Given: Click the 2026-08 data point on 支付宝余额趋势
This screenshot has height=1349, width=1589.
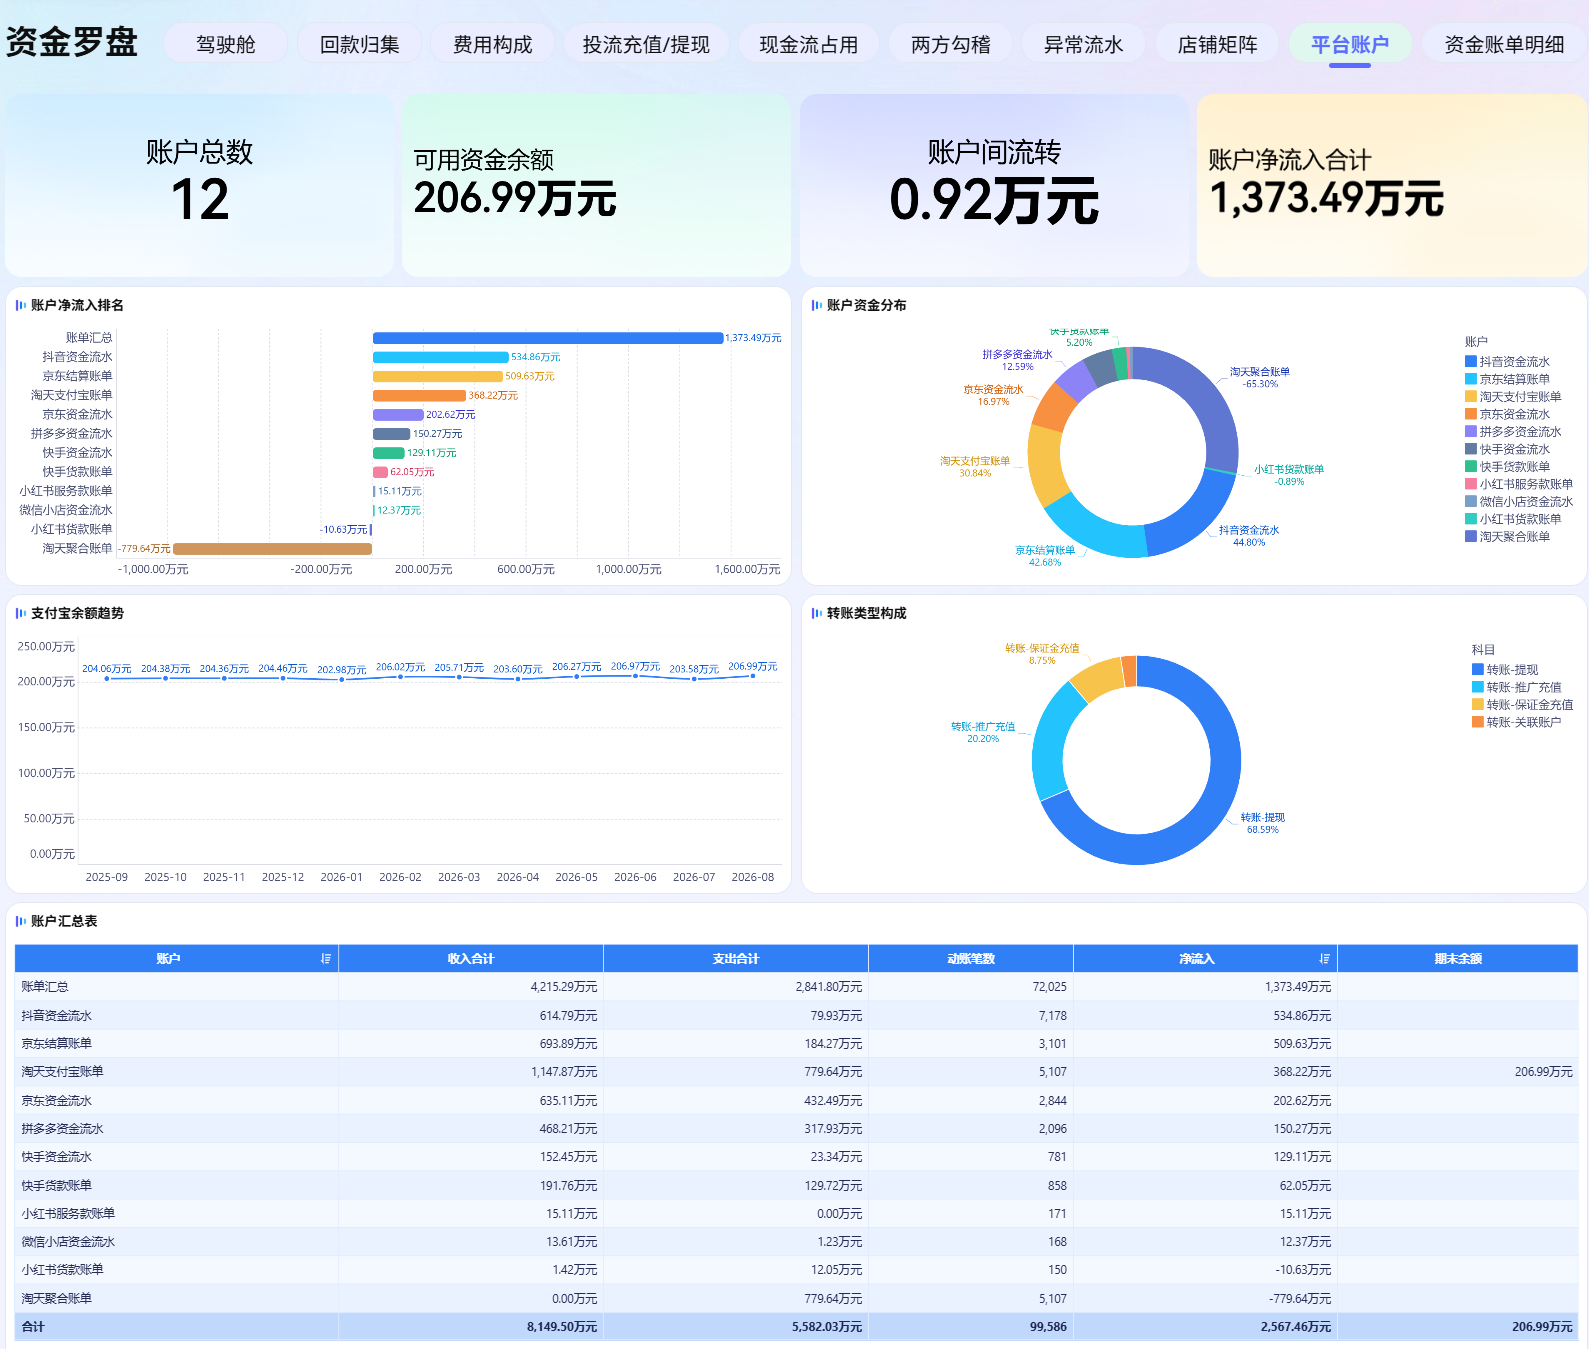Looking at the screenshot, I should pyautogui.click(x=753, y=677).
